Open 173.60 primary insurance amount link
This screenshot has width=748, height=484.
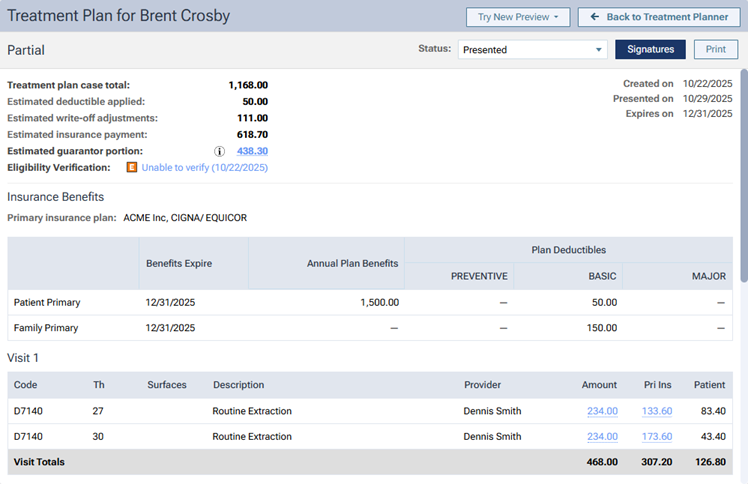[656, 437]
